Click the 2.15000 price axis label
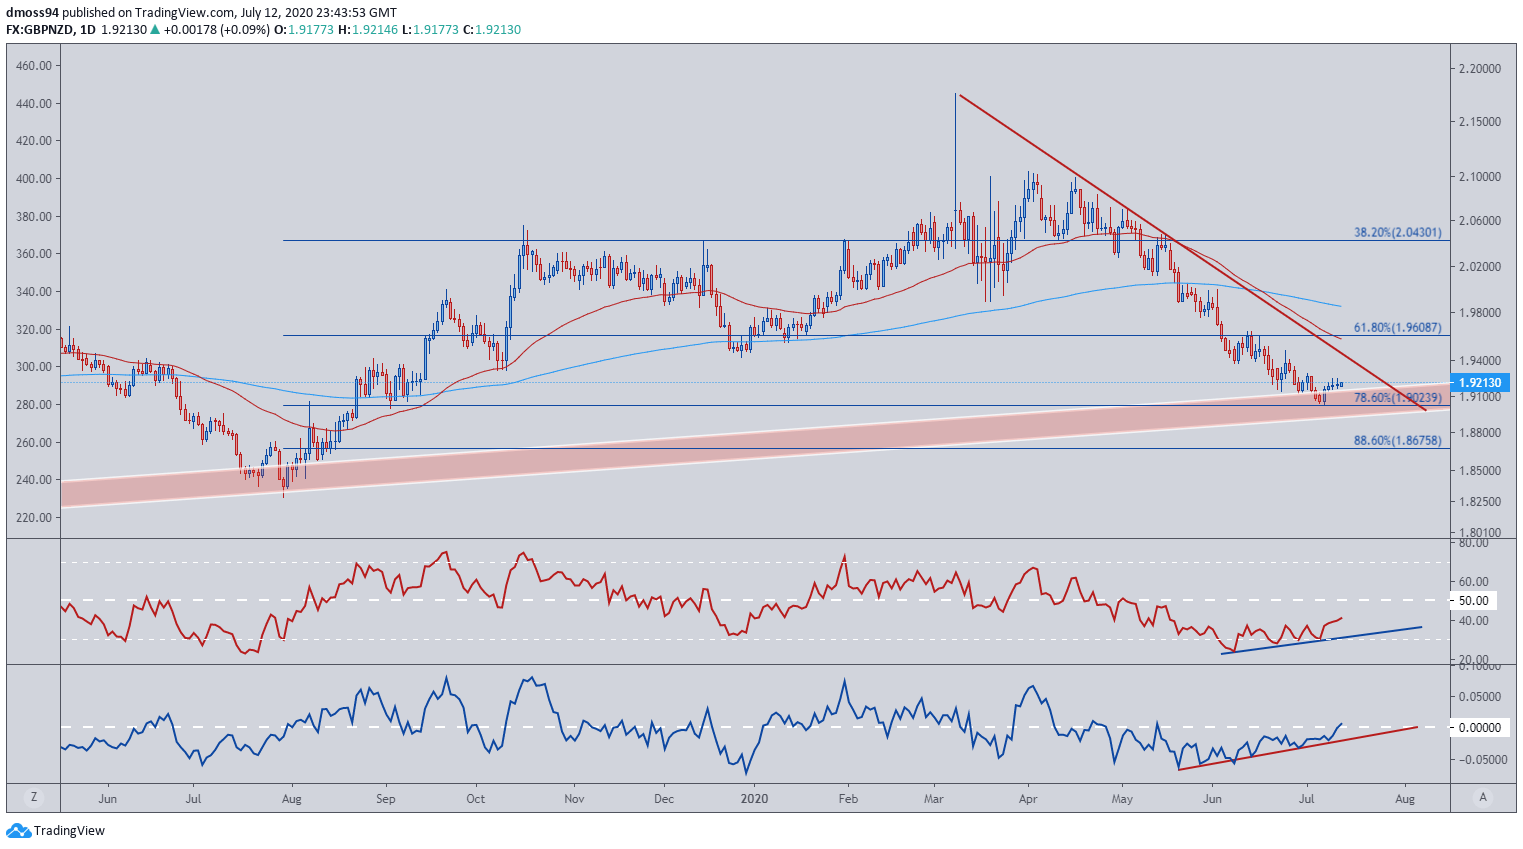Screen dimensions: 1523x849 [x=1480, y=122]
